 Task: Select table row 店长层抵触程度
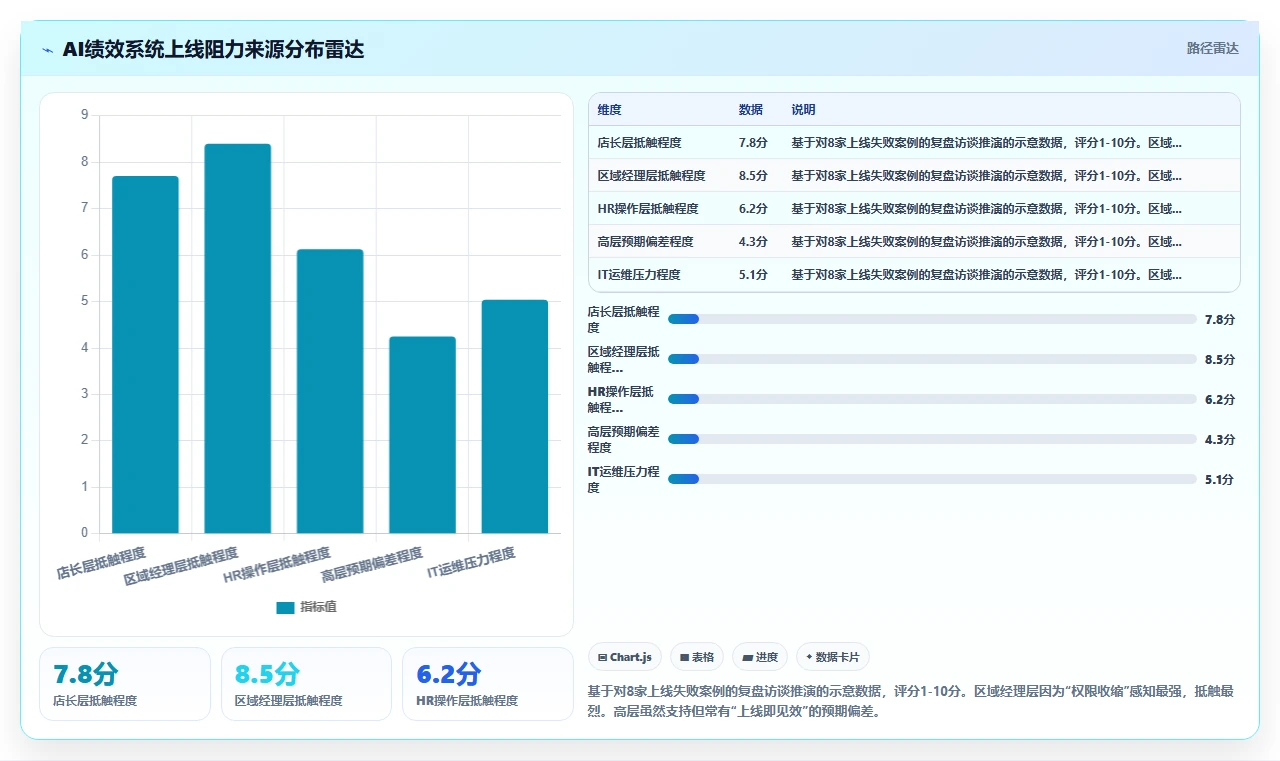coord(914,143)
